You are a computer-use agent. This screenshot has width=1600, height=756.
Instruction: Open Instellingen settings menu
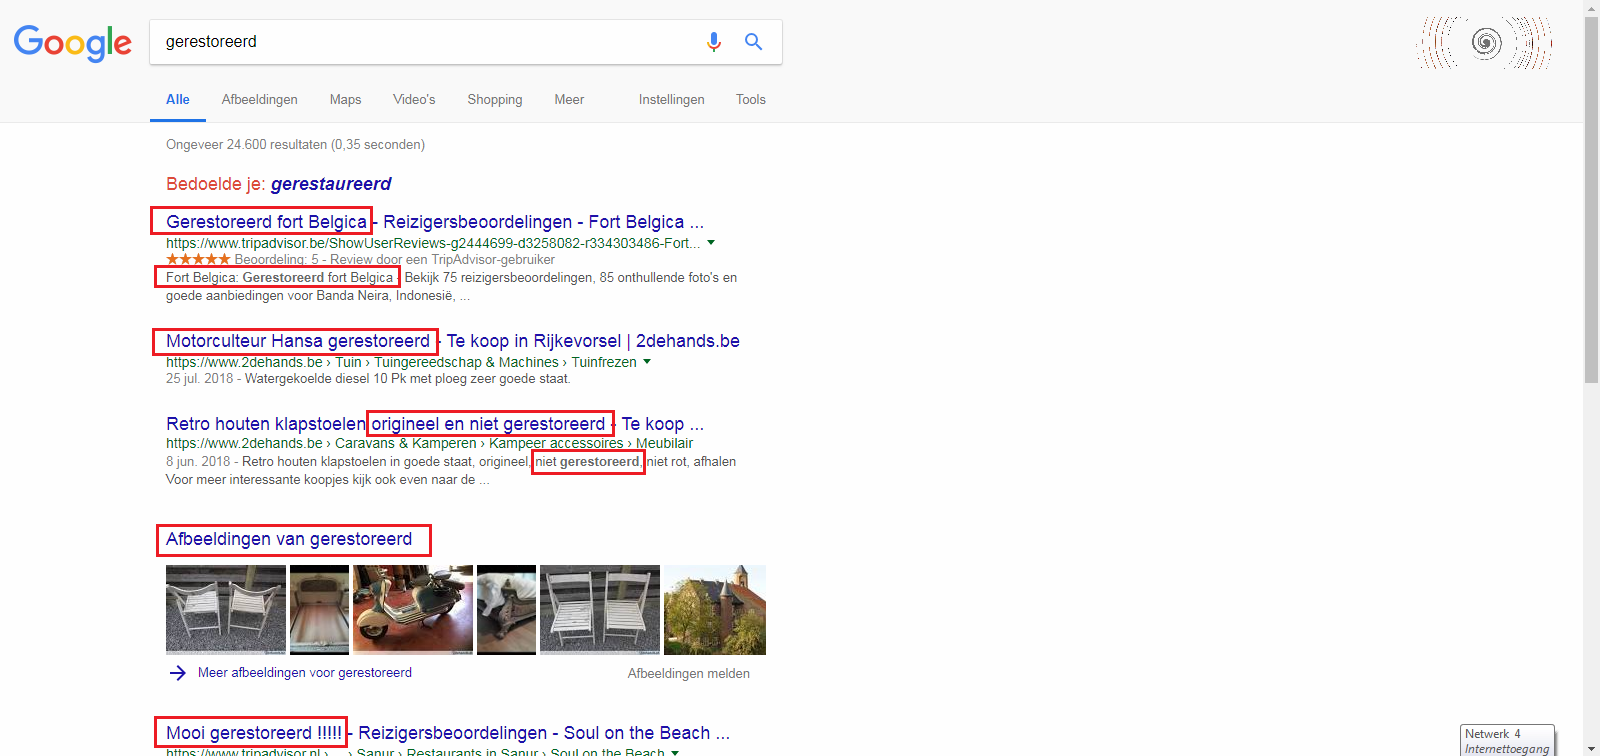(x=671, y=99)
